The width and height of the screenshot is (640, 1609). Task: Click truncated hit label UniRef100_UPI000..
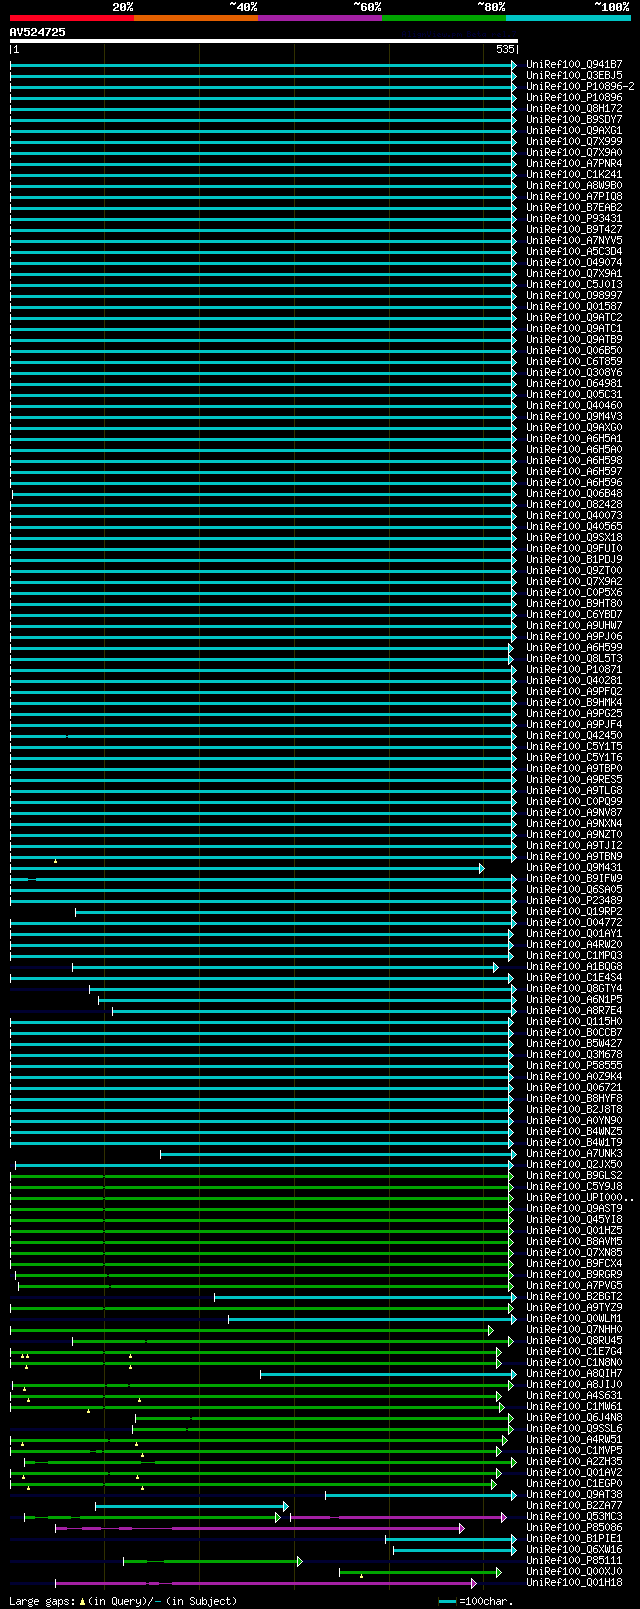(x=580, y=1197)
